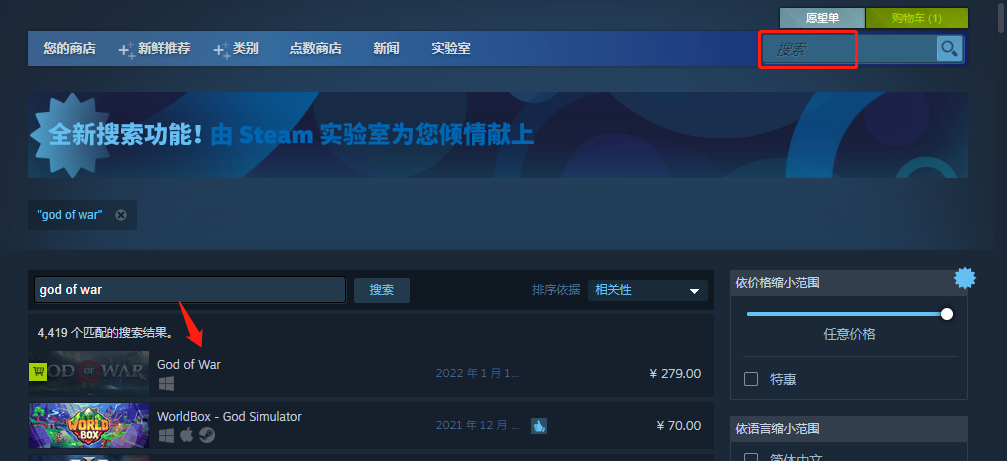Click the top-right 搜索 input field
Image resolution: width=1007 pixels, height=461 pixels.
(849, 49)
